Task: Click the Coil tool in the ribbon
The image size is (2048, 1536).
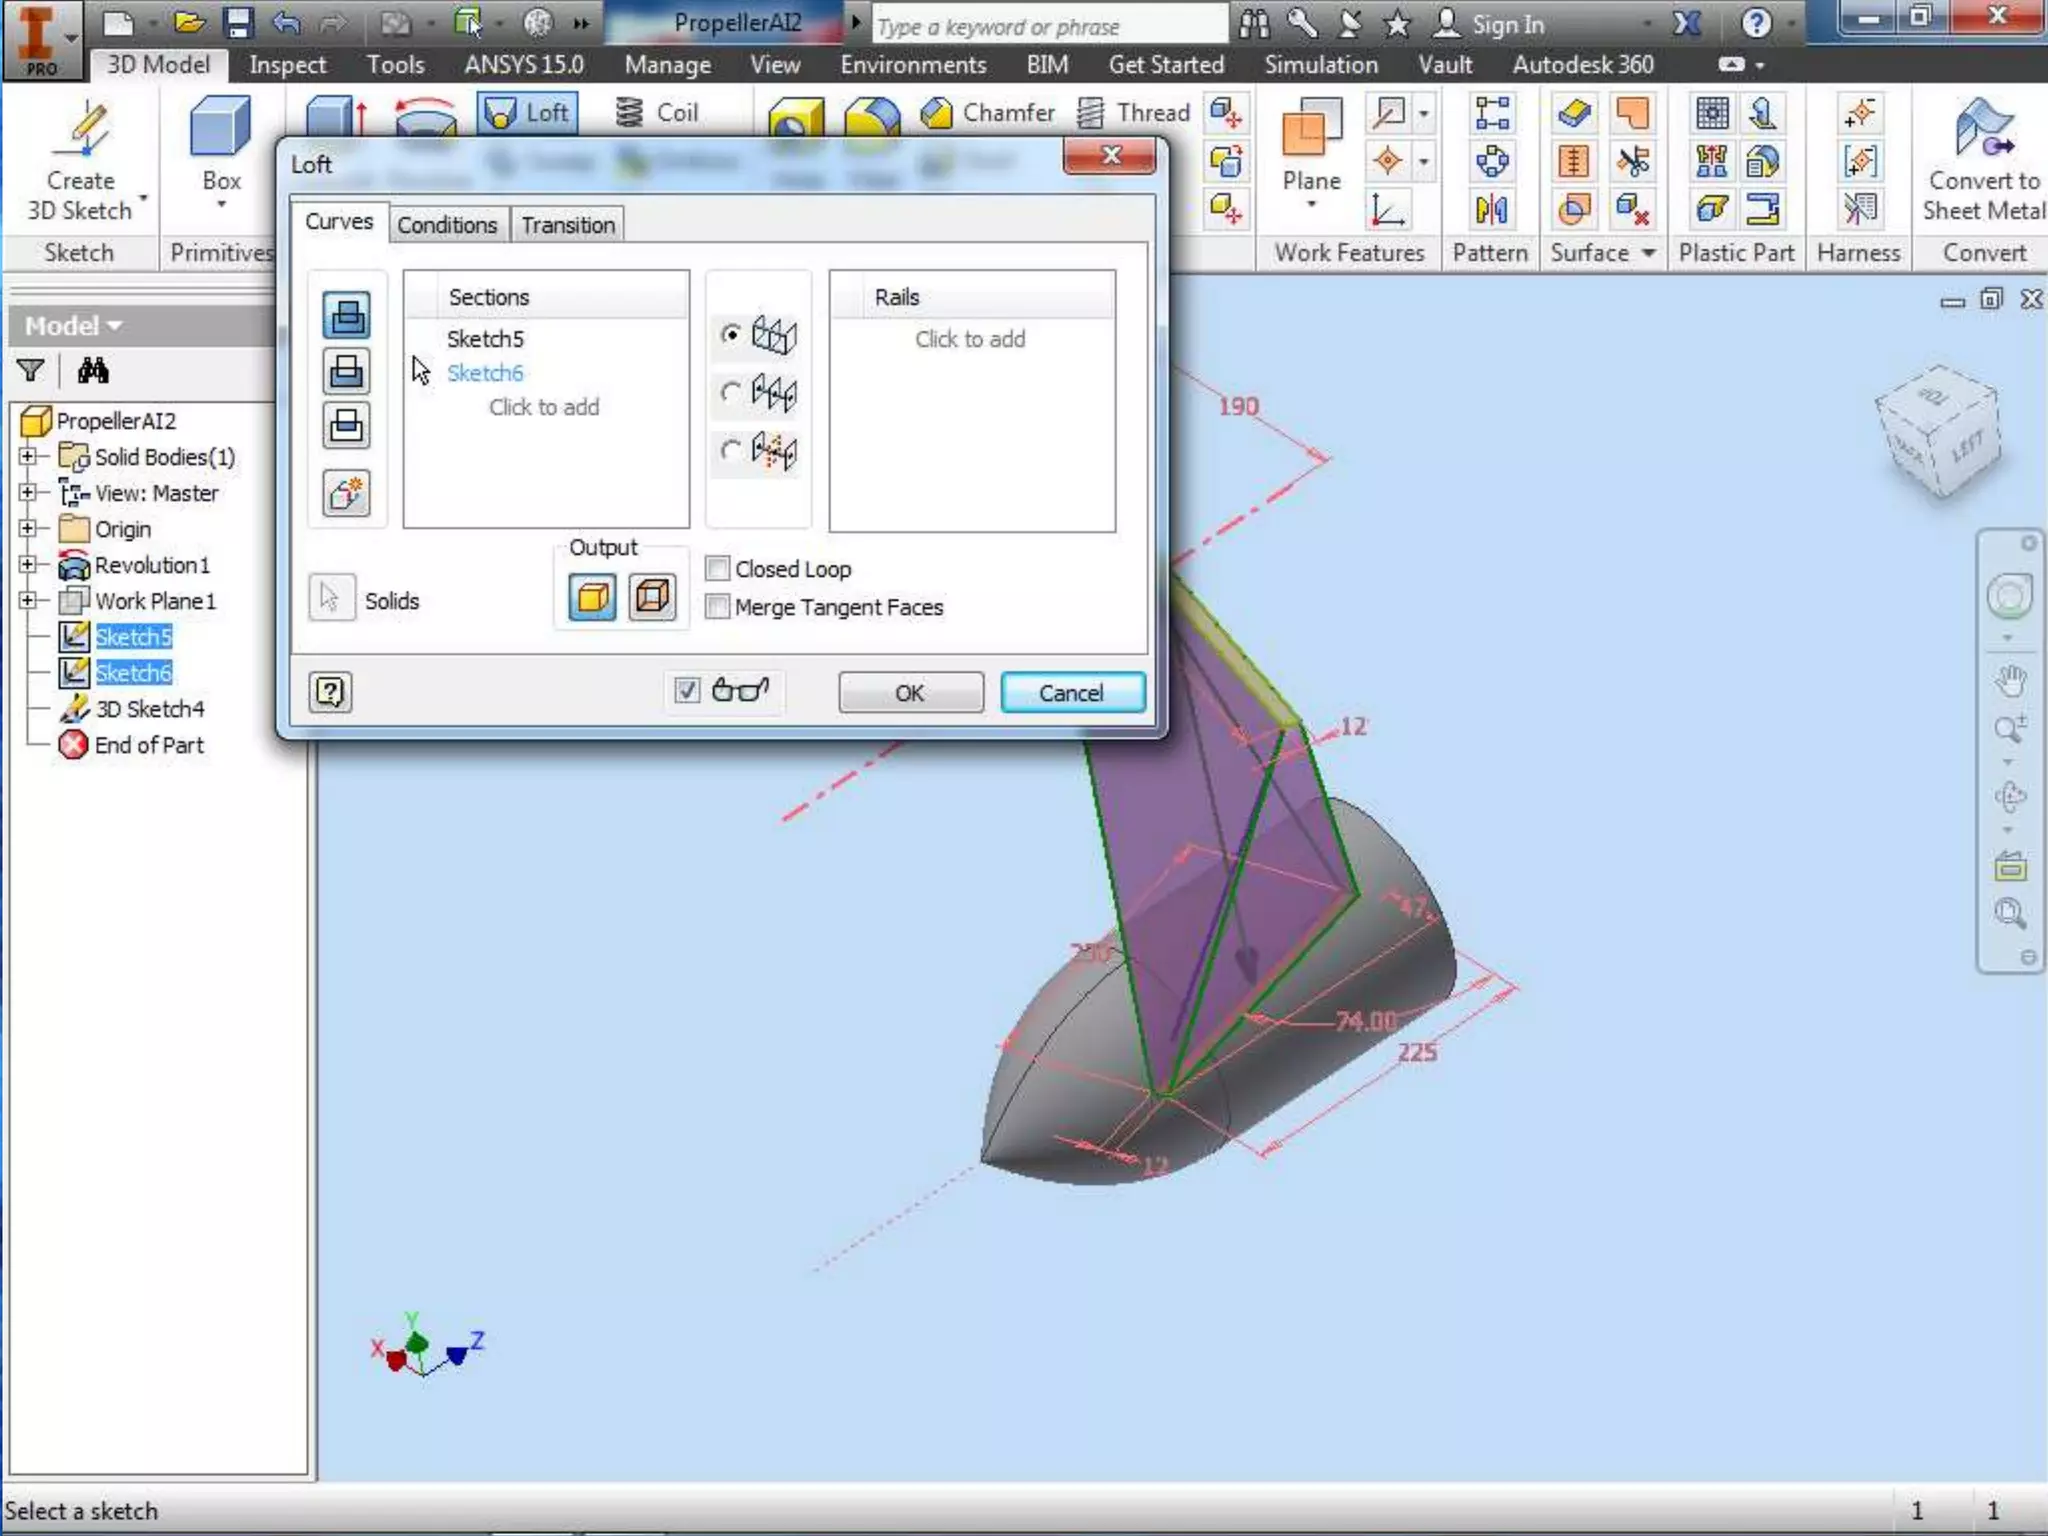Action: pyautogui.click(x=657, y=113)
